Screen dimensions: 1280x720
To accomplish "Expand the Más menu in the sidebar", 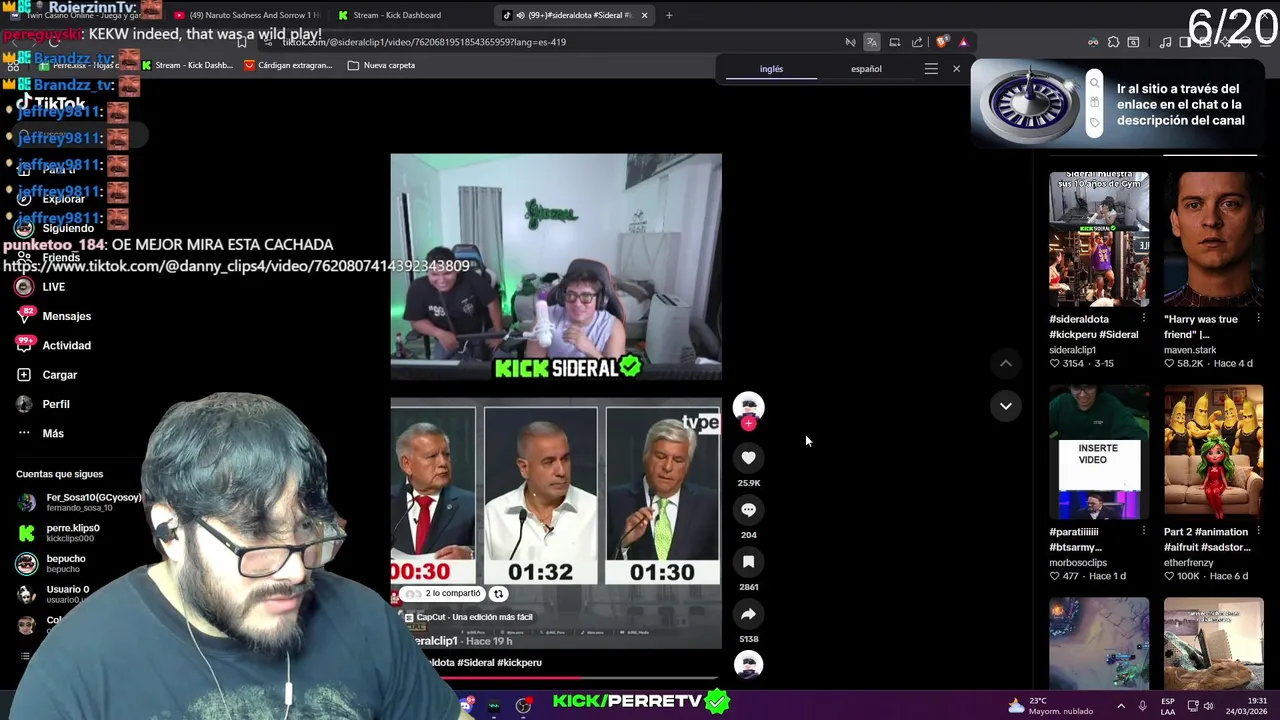I will [41, 433].
